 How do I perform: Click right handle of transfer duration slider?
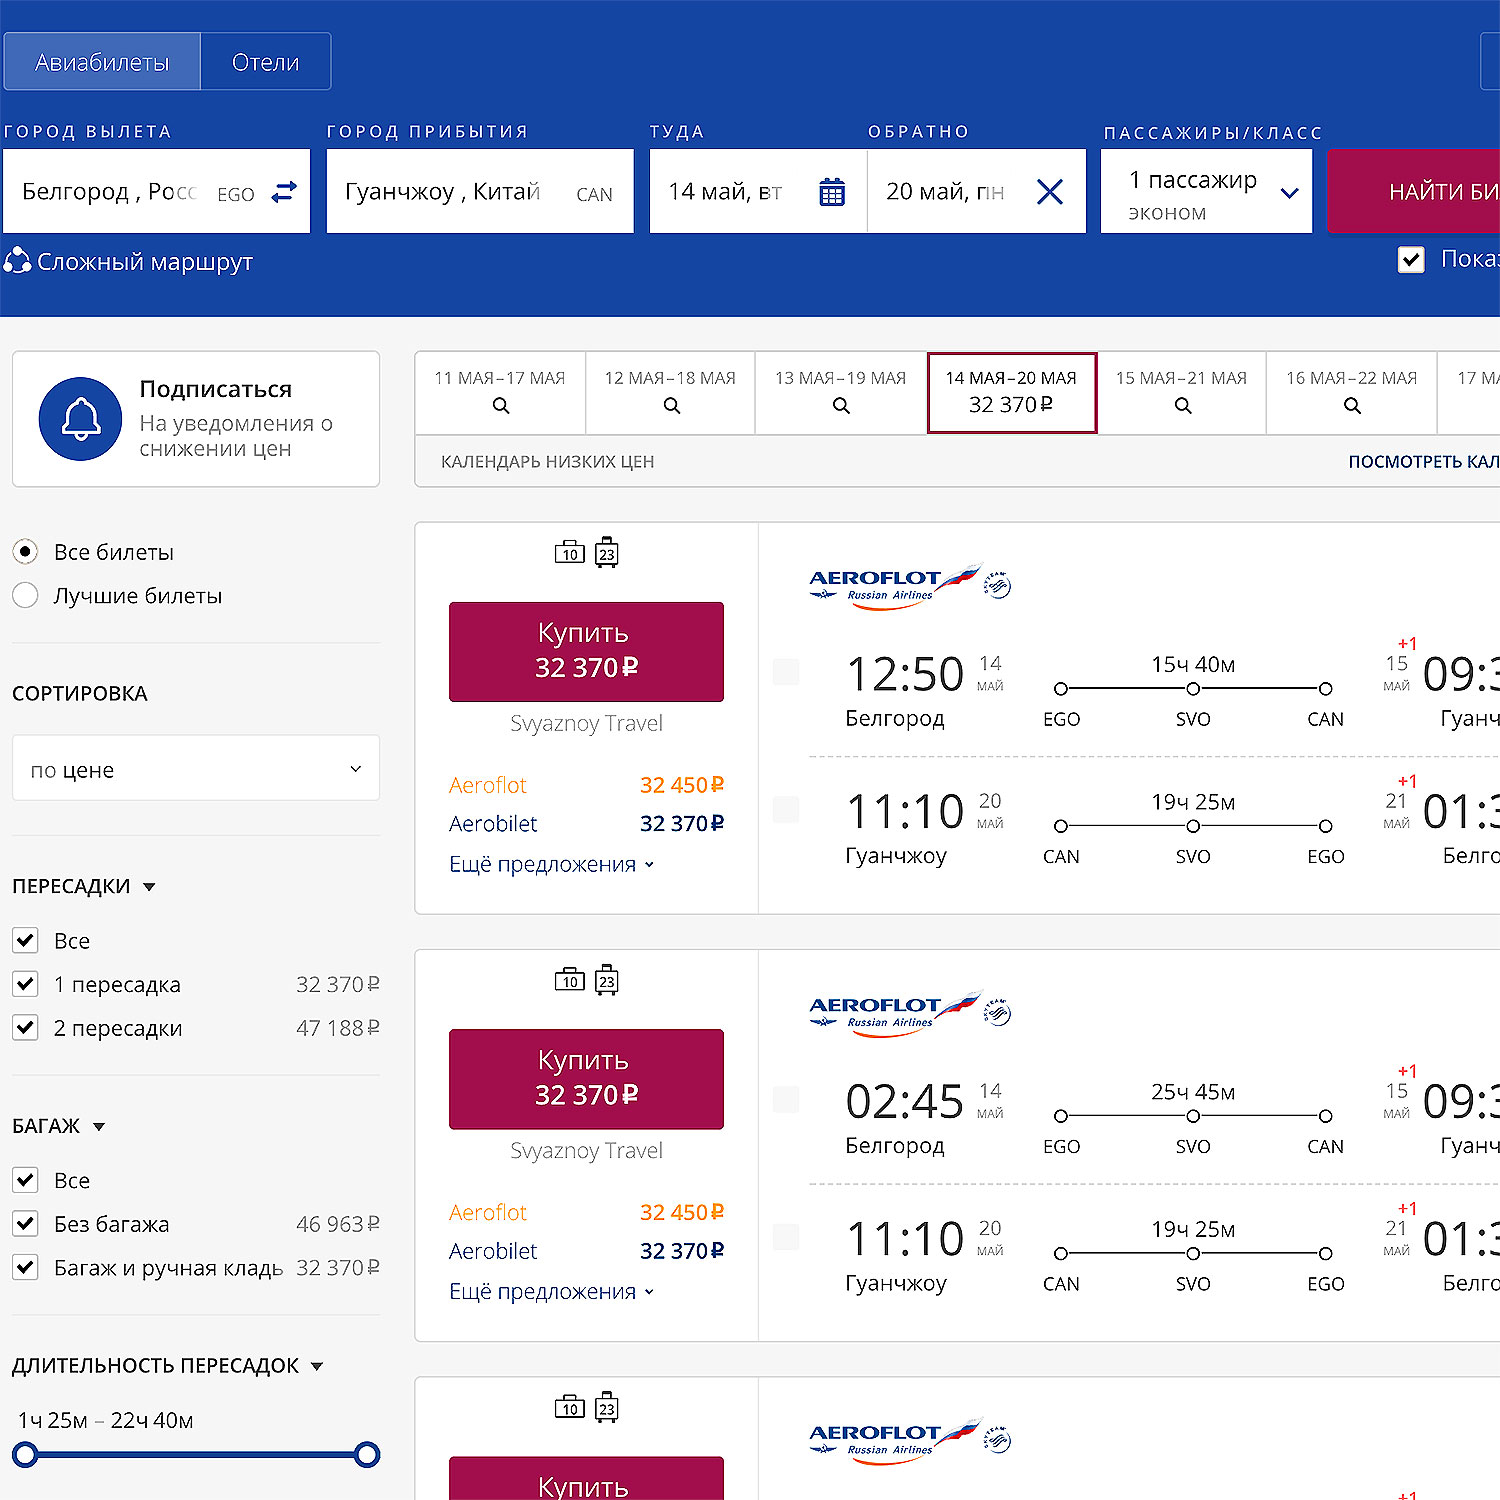(x=367, y=1454)
